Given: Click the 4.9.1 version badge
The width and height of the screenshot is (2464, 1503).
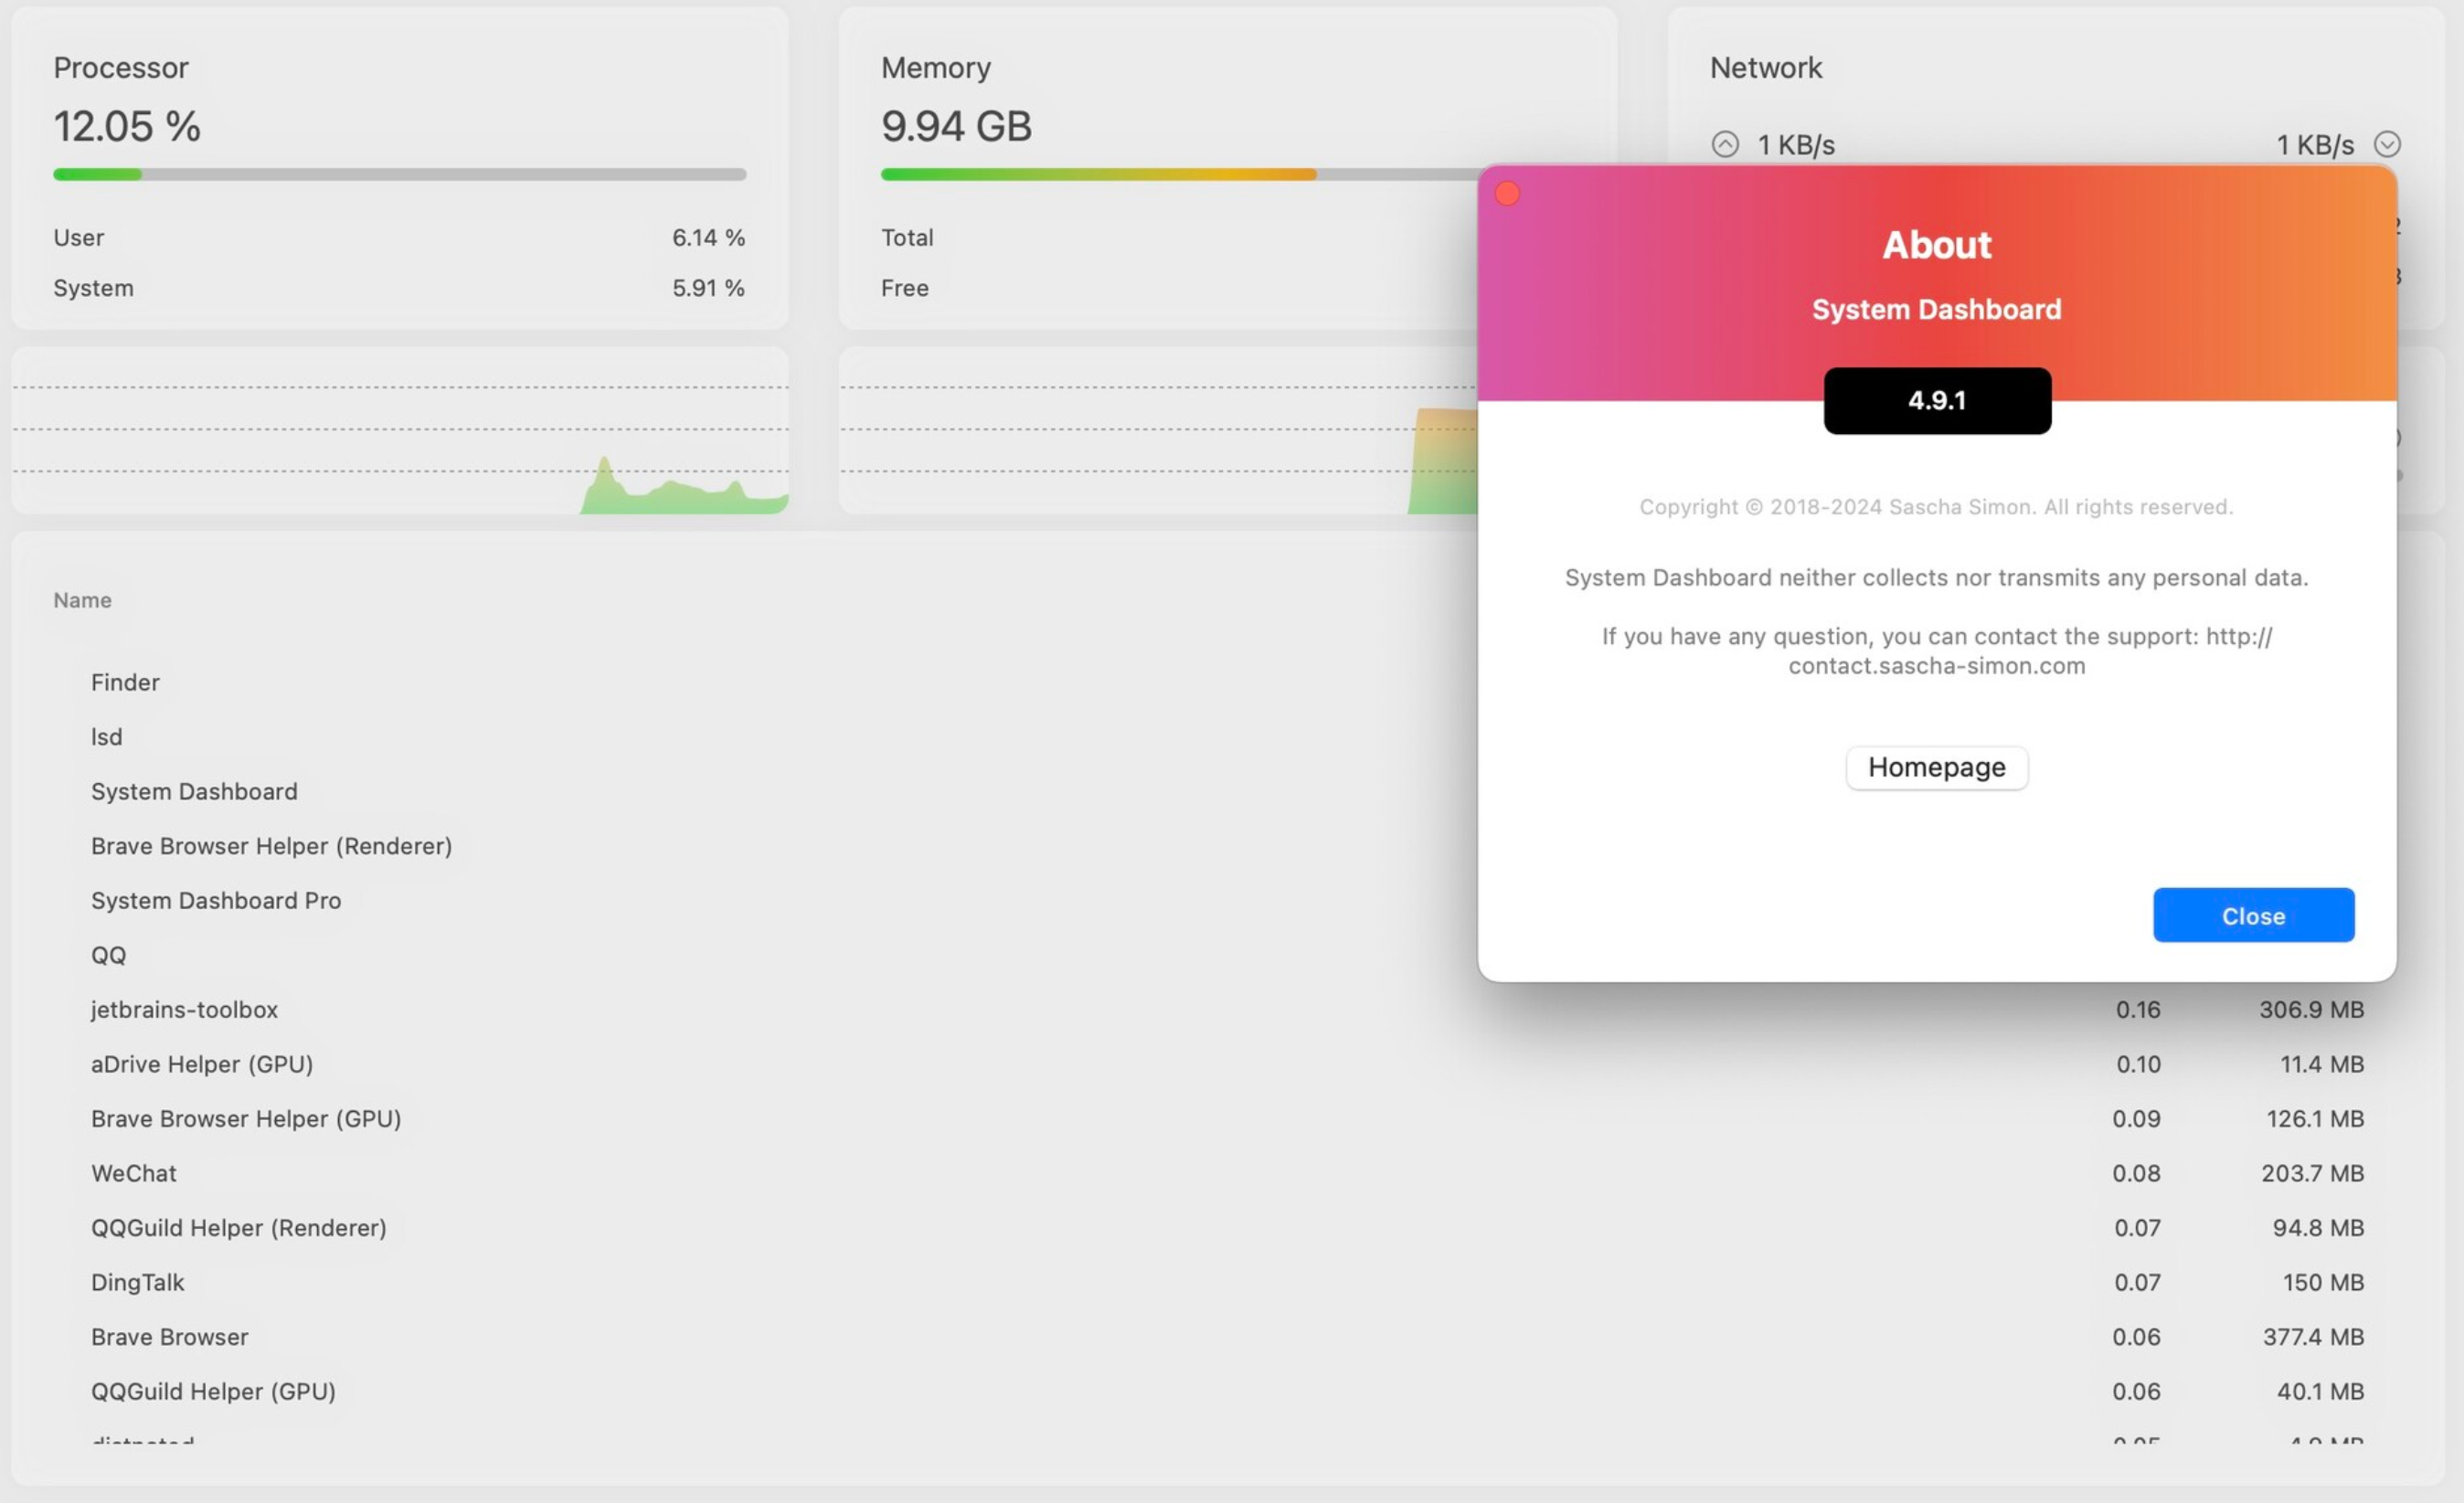Looking at the screenshot, I should 1937,400.
